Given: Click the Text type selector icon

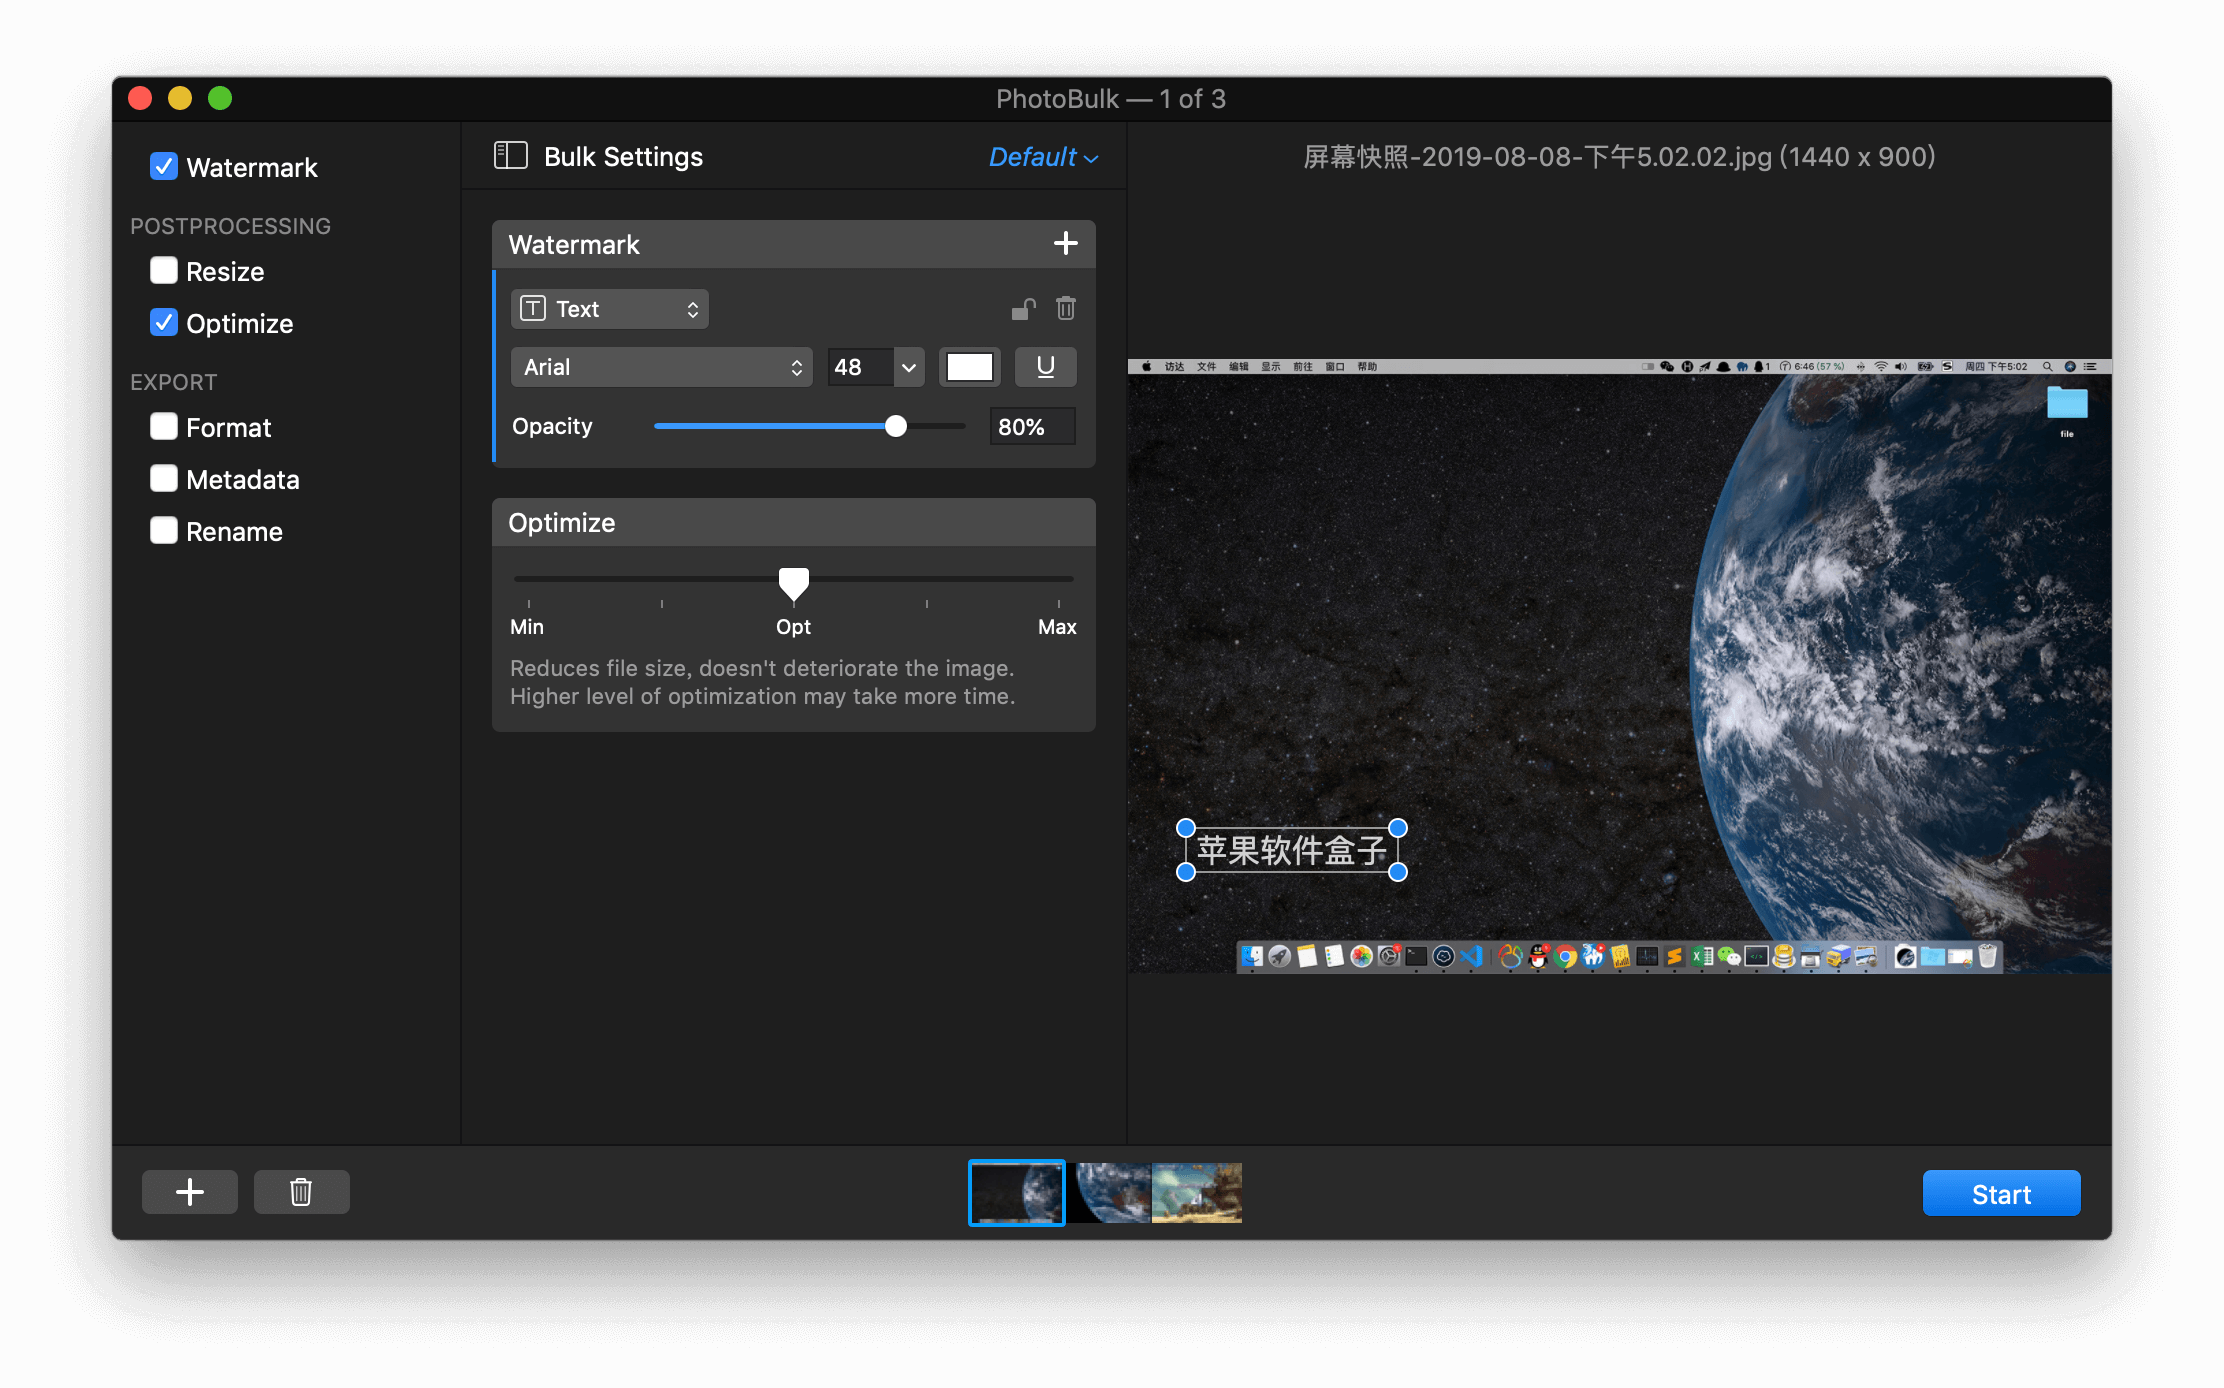Looking at the screenshot, I should (536, 309).
